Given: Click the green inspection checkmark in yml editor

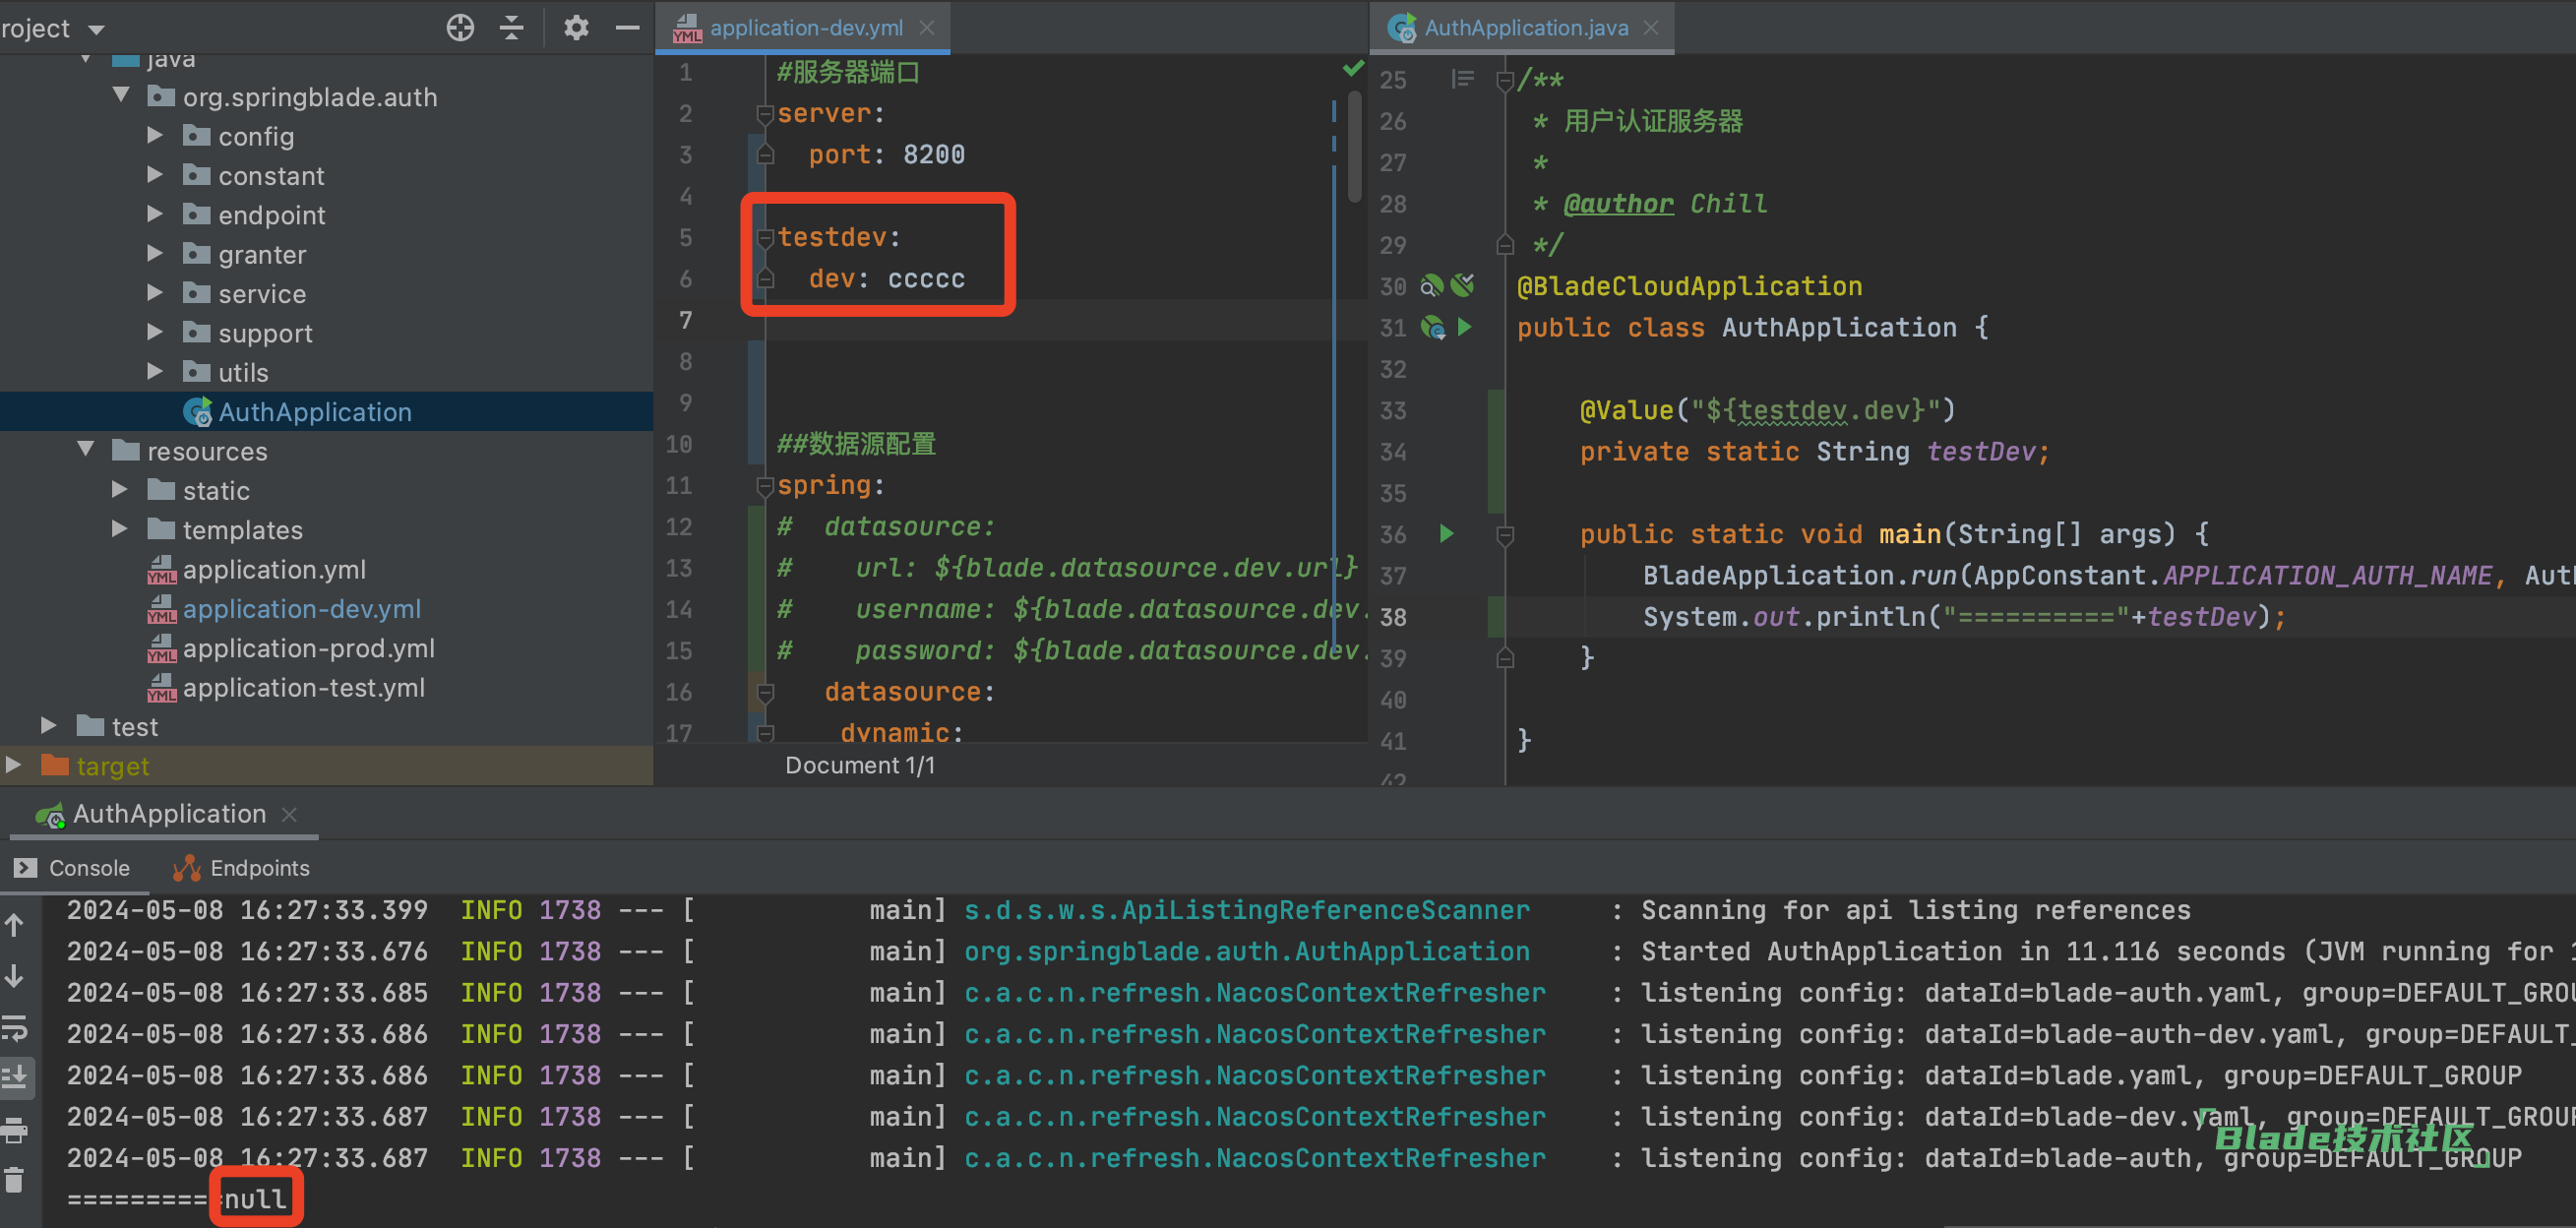Looking at the screenshot, I should point(1352,69).
